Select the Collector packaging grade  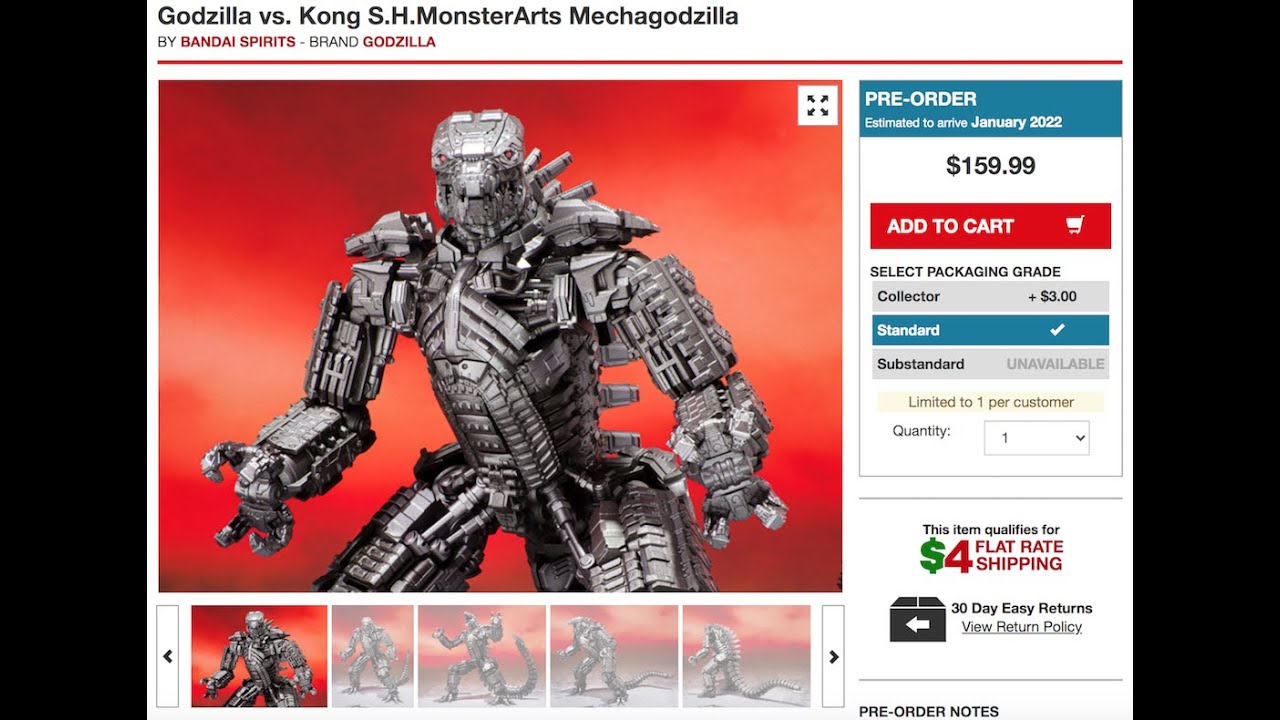990,296
